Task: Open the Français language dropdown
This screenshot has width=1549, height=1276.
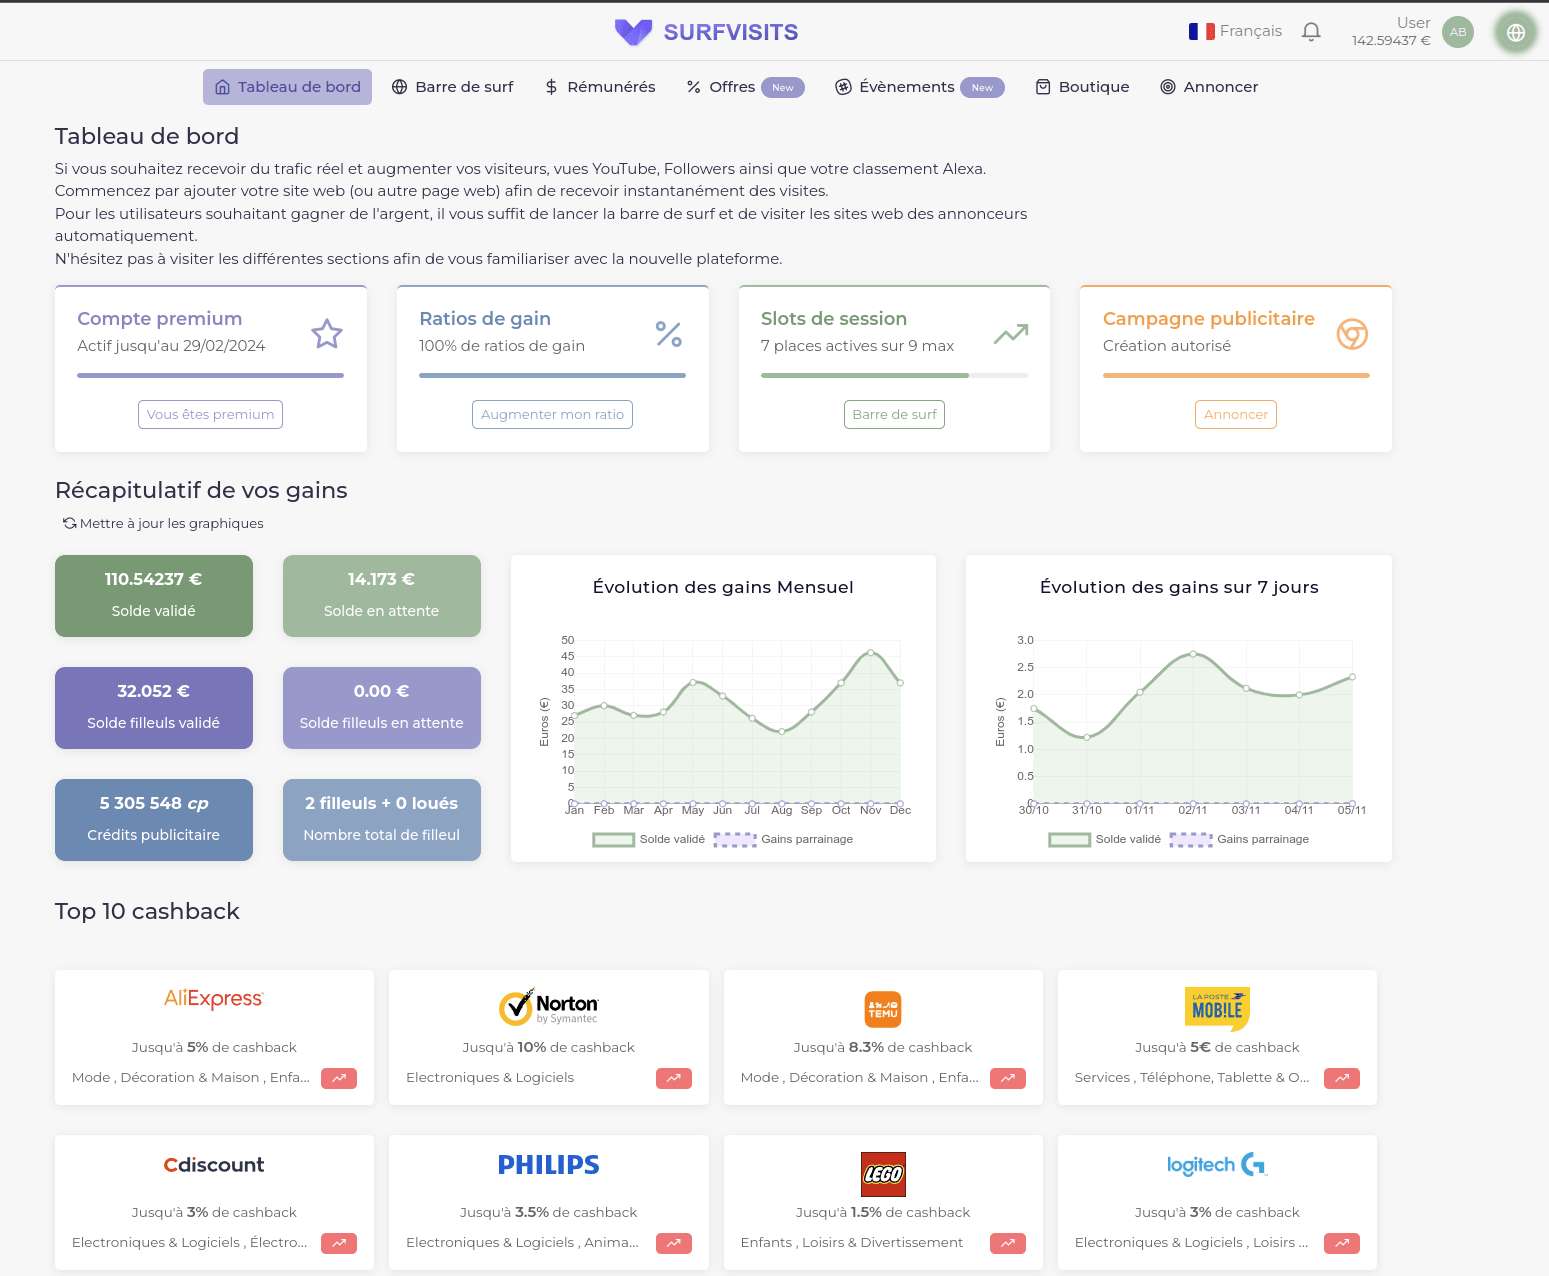Action: pos(1235,32)
